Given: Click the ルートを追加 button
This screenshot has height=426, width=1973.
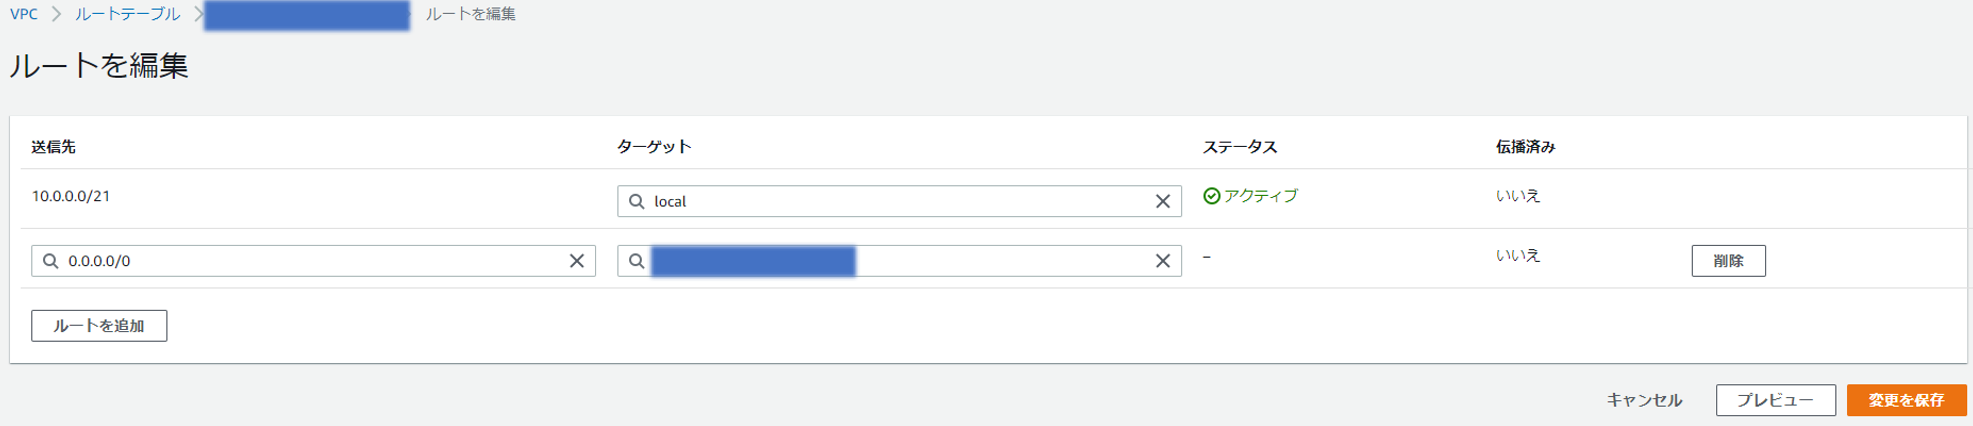Looking at the screenshot, I should (x=99, y=326).
